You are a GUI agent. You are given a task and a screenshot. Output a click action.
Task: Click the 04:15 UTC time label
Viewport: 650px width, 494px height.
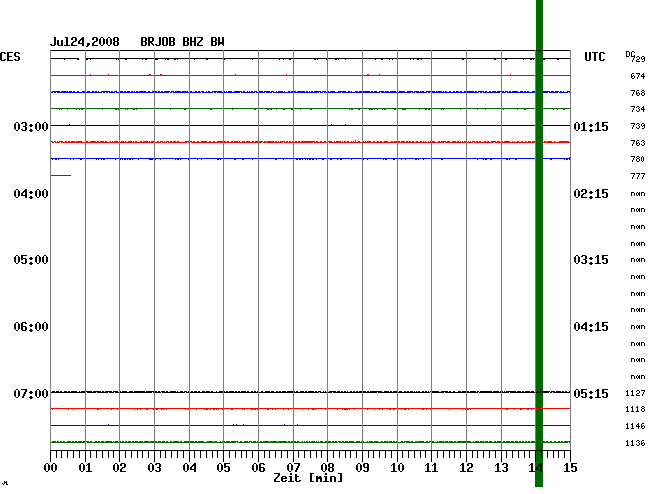click(x=591, y=327)
